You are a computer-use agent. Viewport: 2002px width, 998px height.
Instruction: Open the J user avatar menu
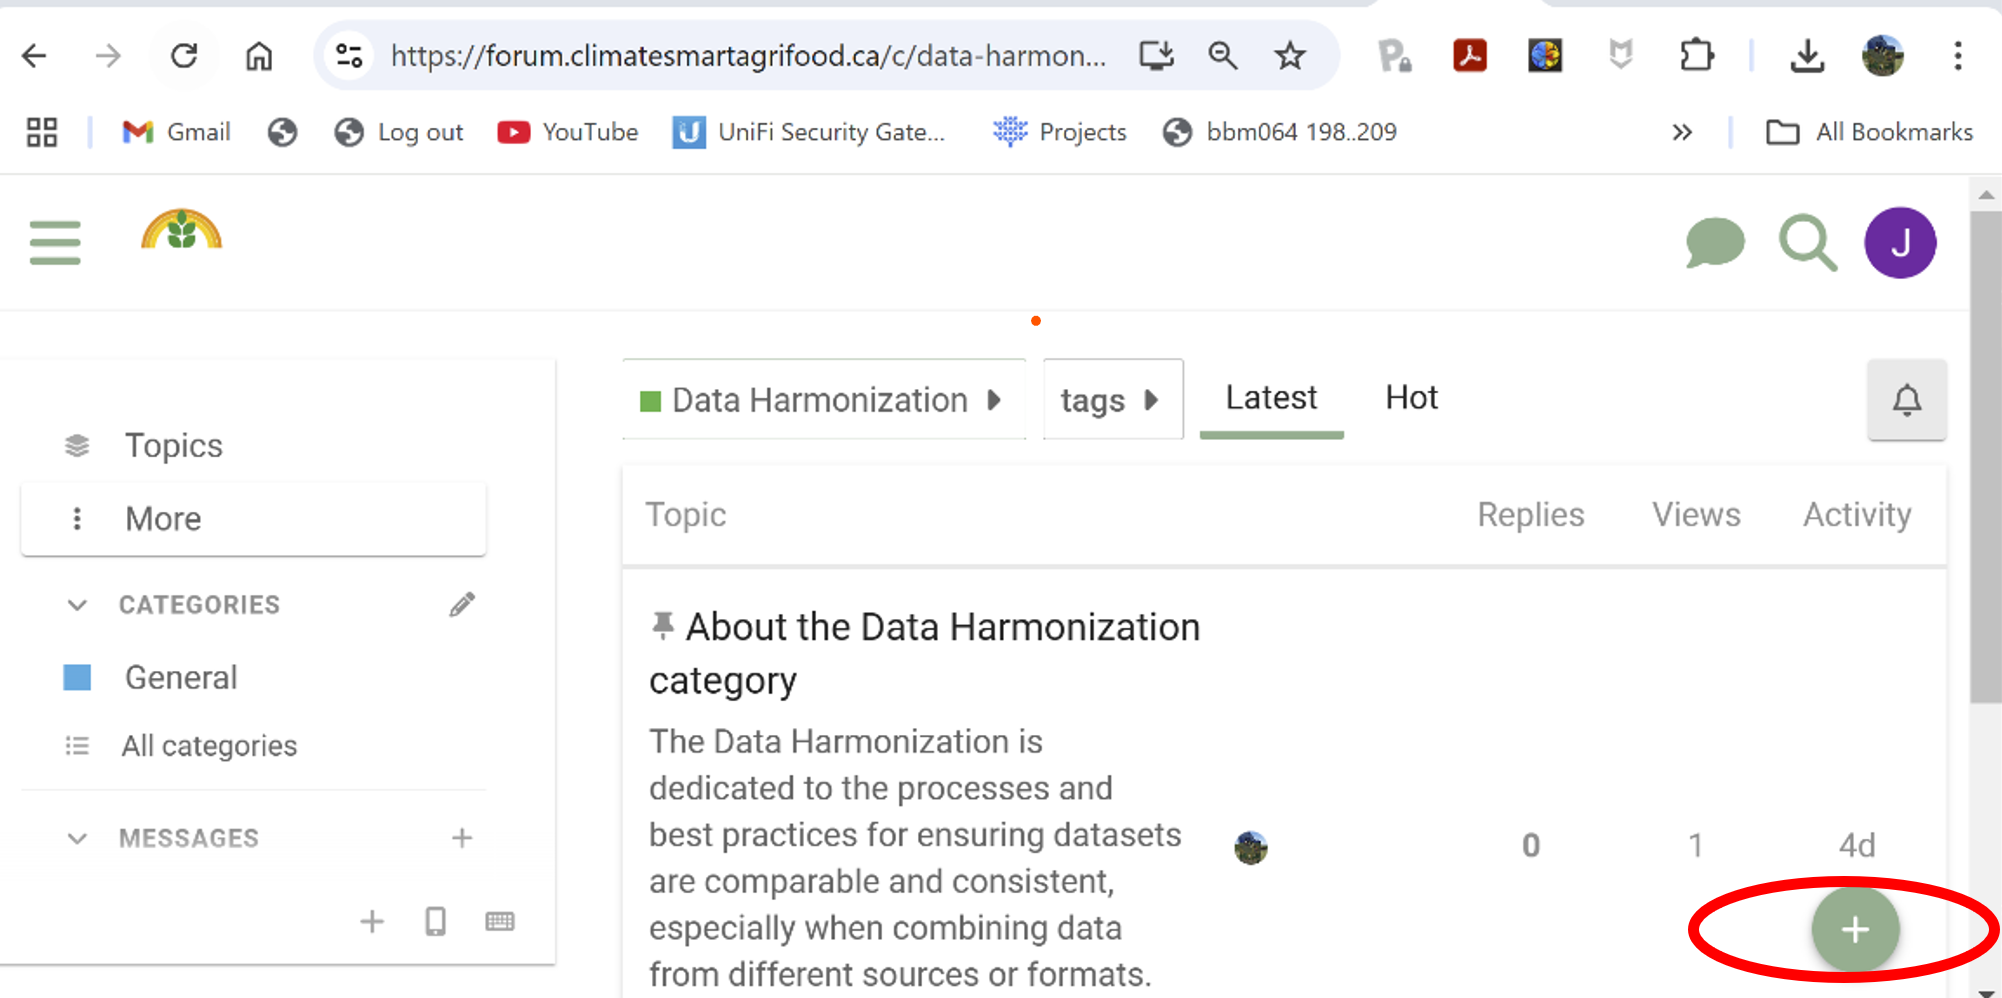click(1900, 243)
